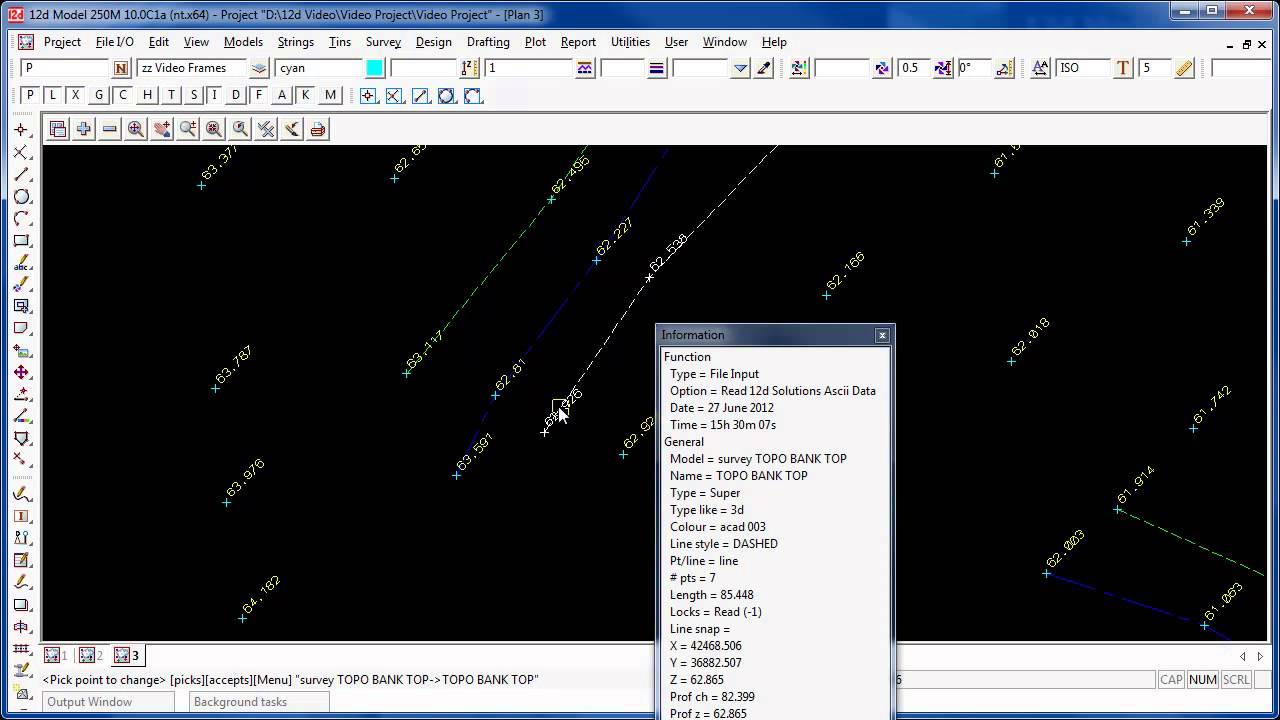Close the Information panel
This screenshot has width=1280, height=720.
882,335
